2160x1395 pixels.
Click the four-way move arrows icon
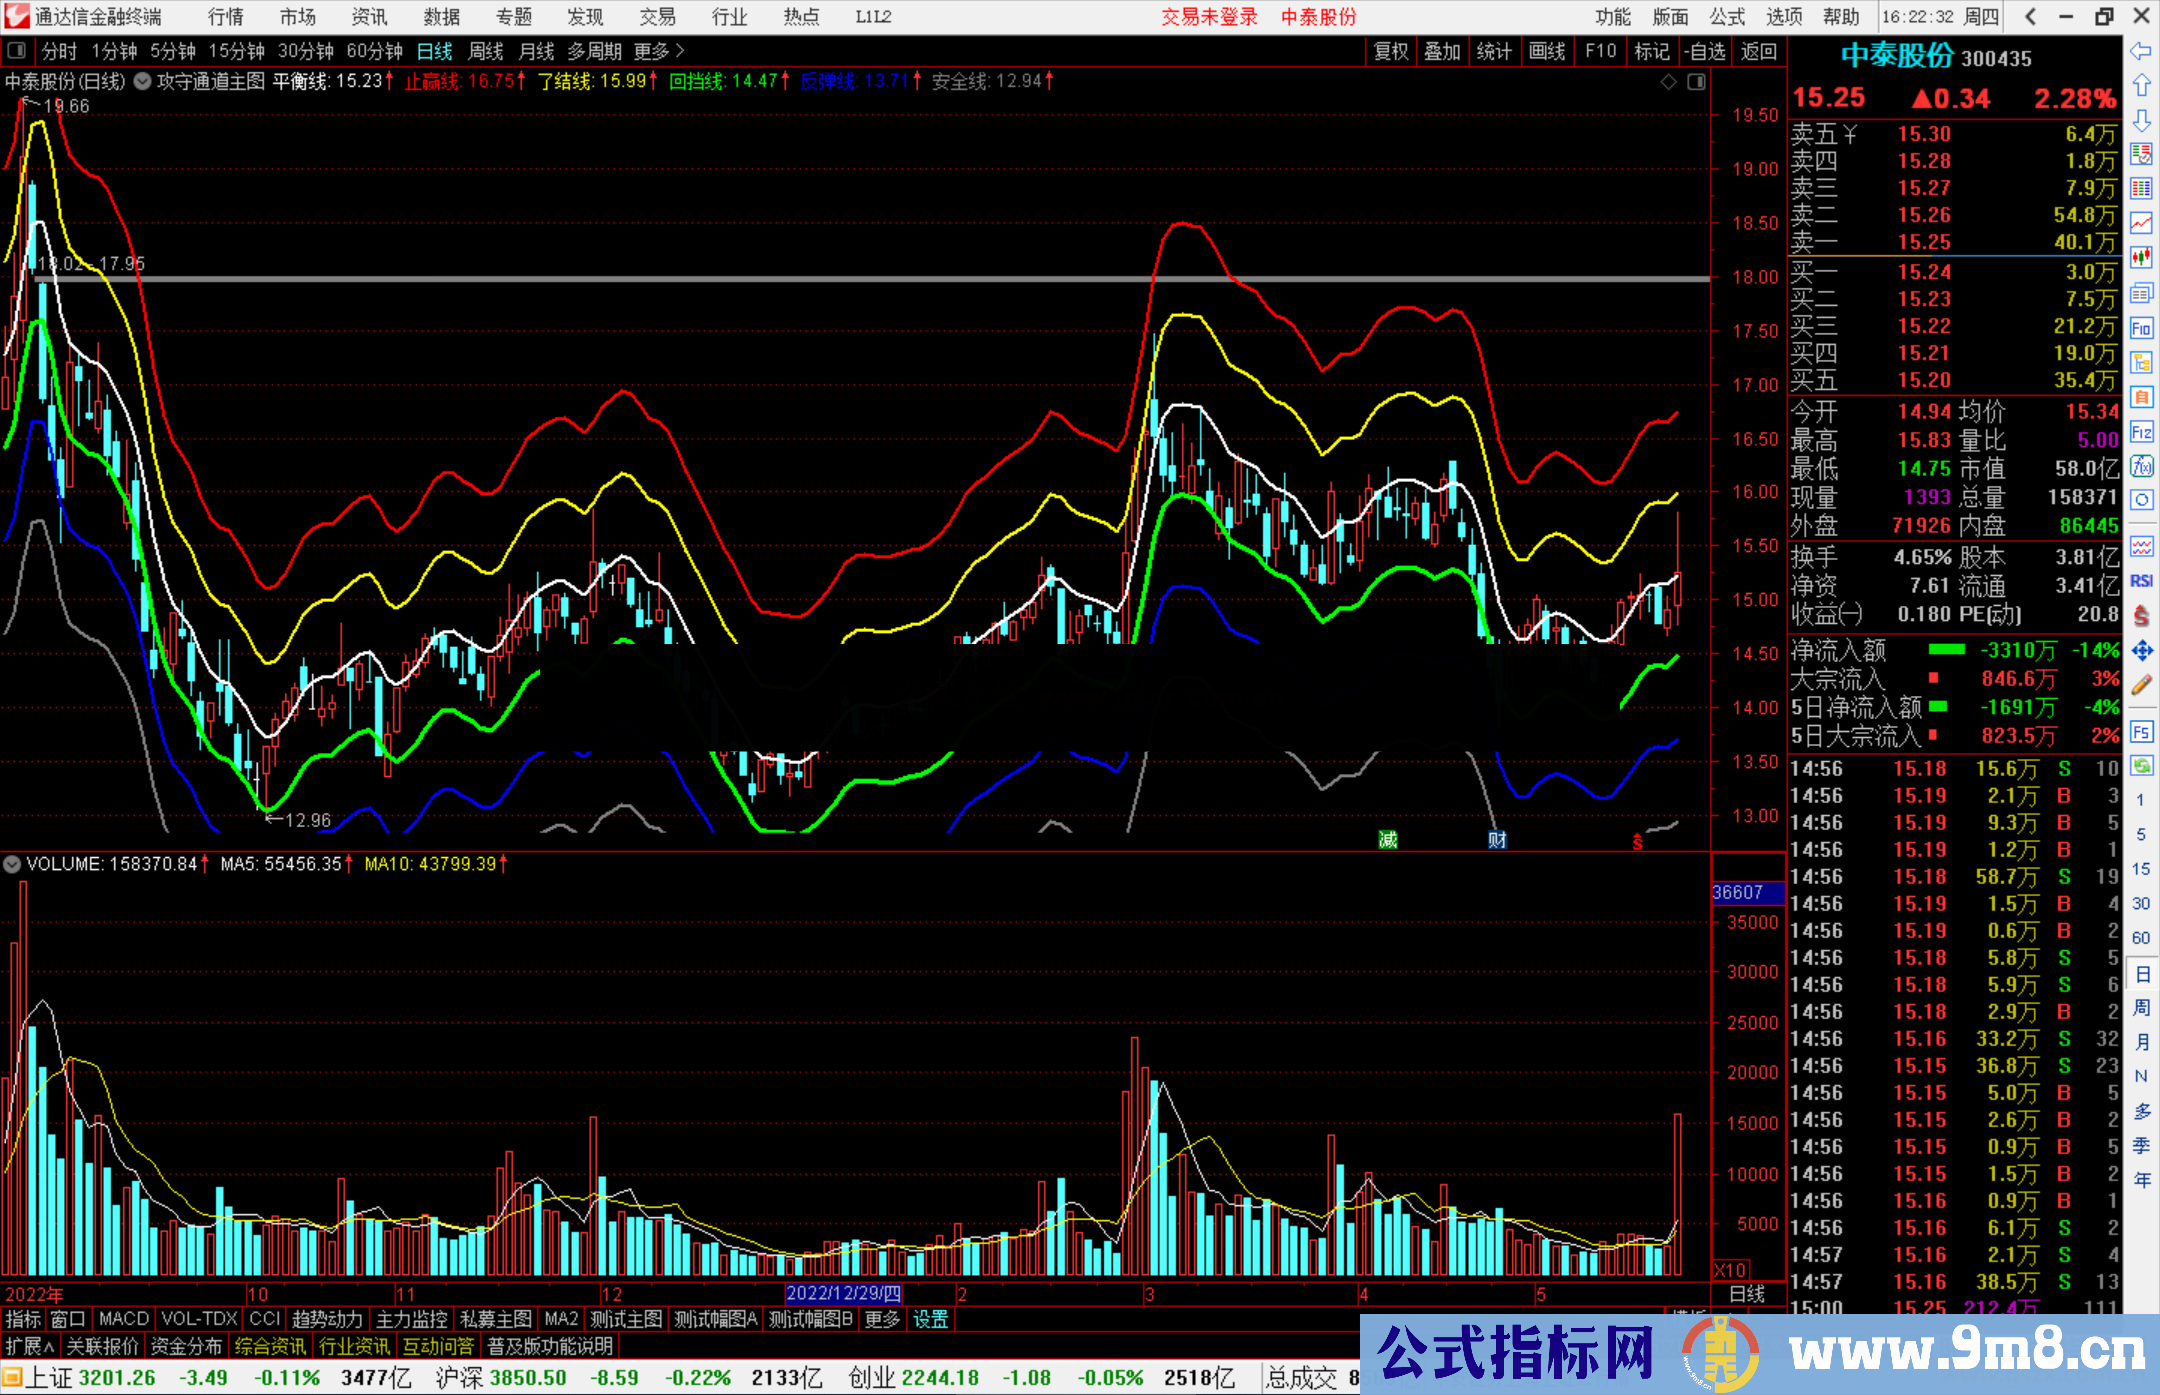coord(2141,651)
